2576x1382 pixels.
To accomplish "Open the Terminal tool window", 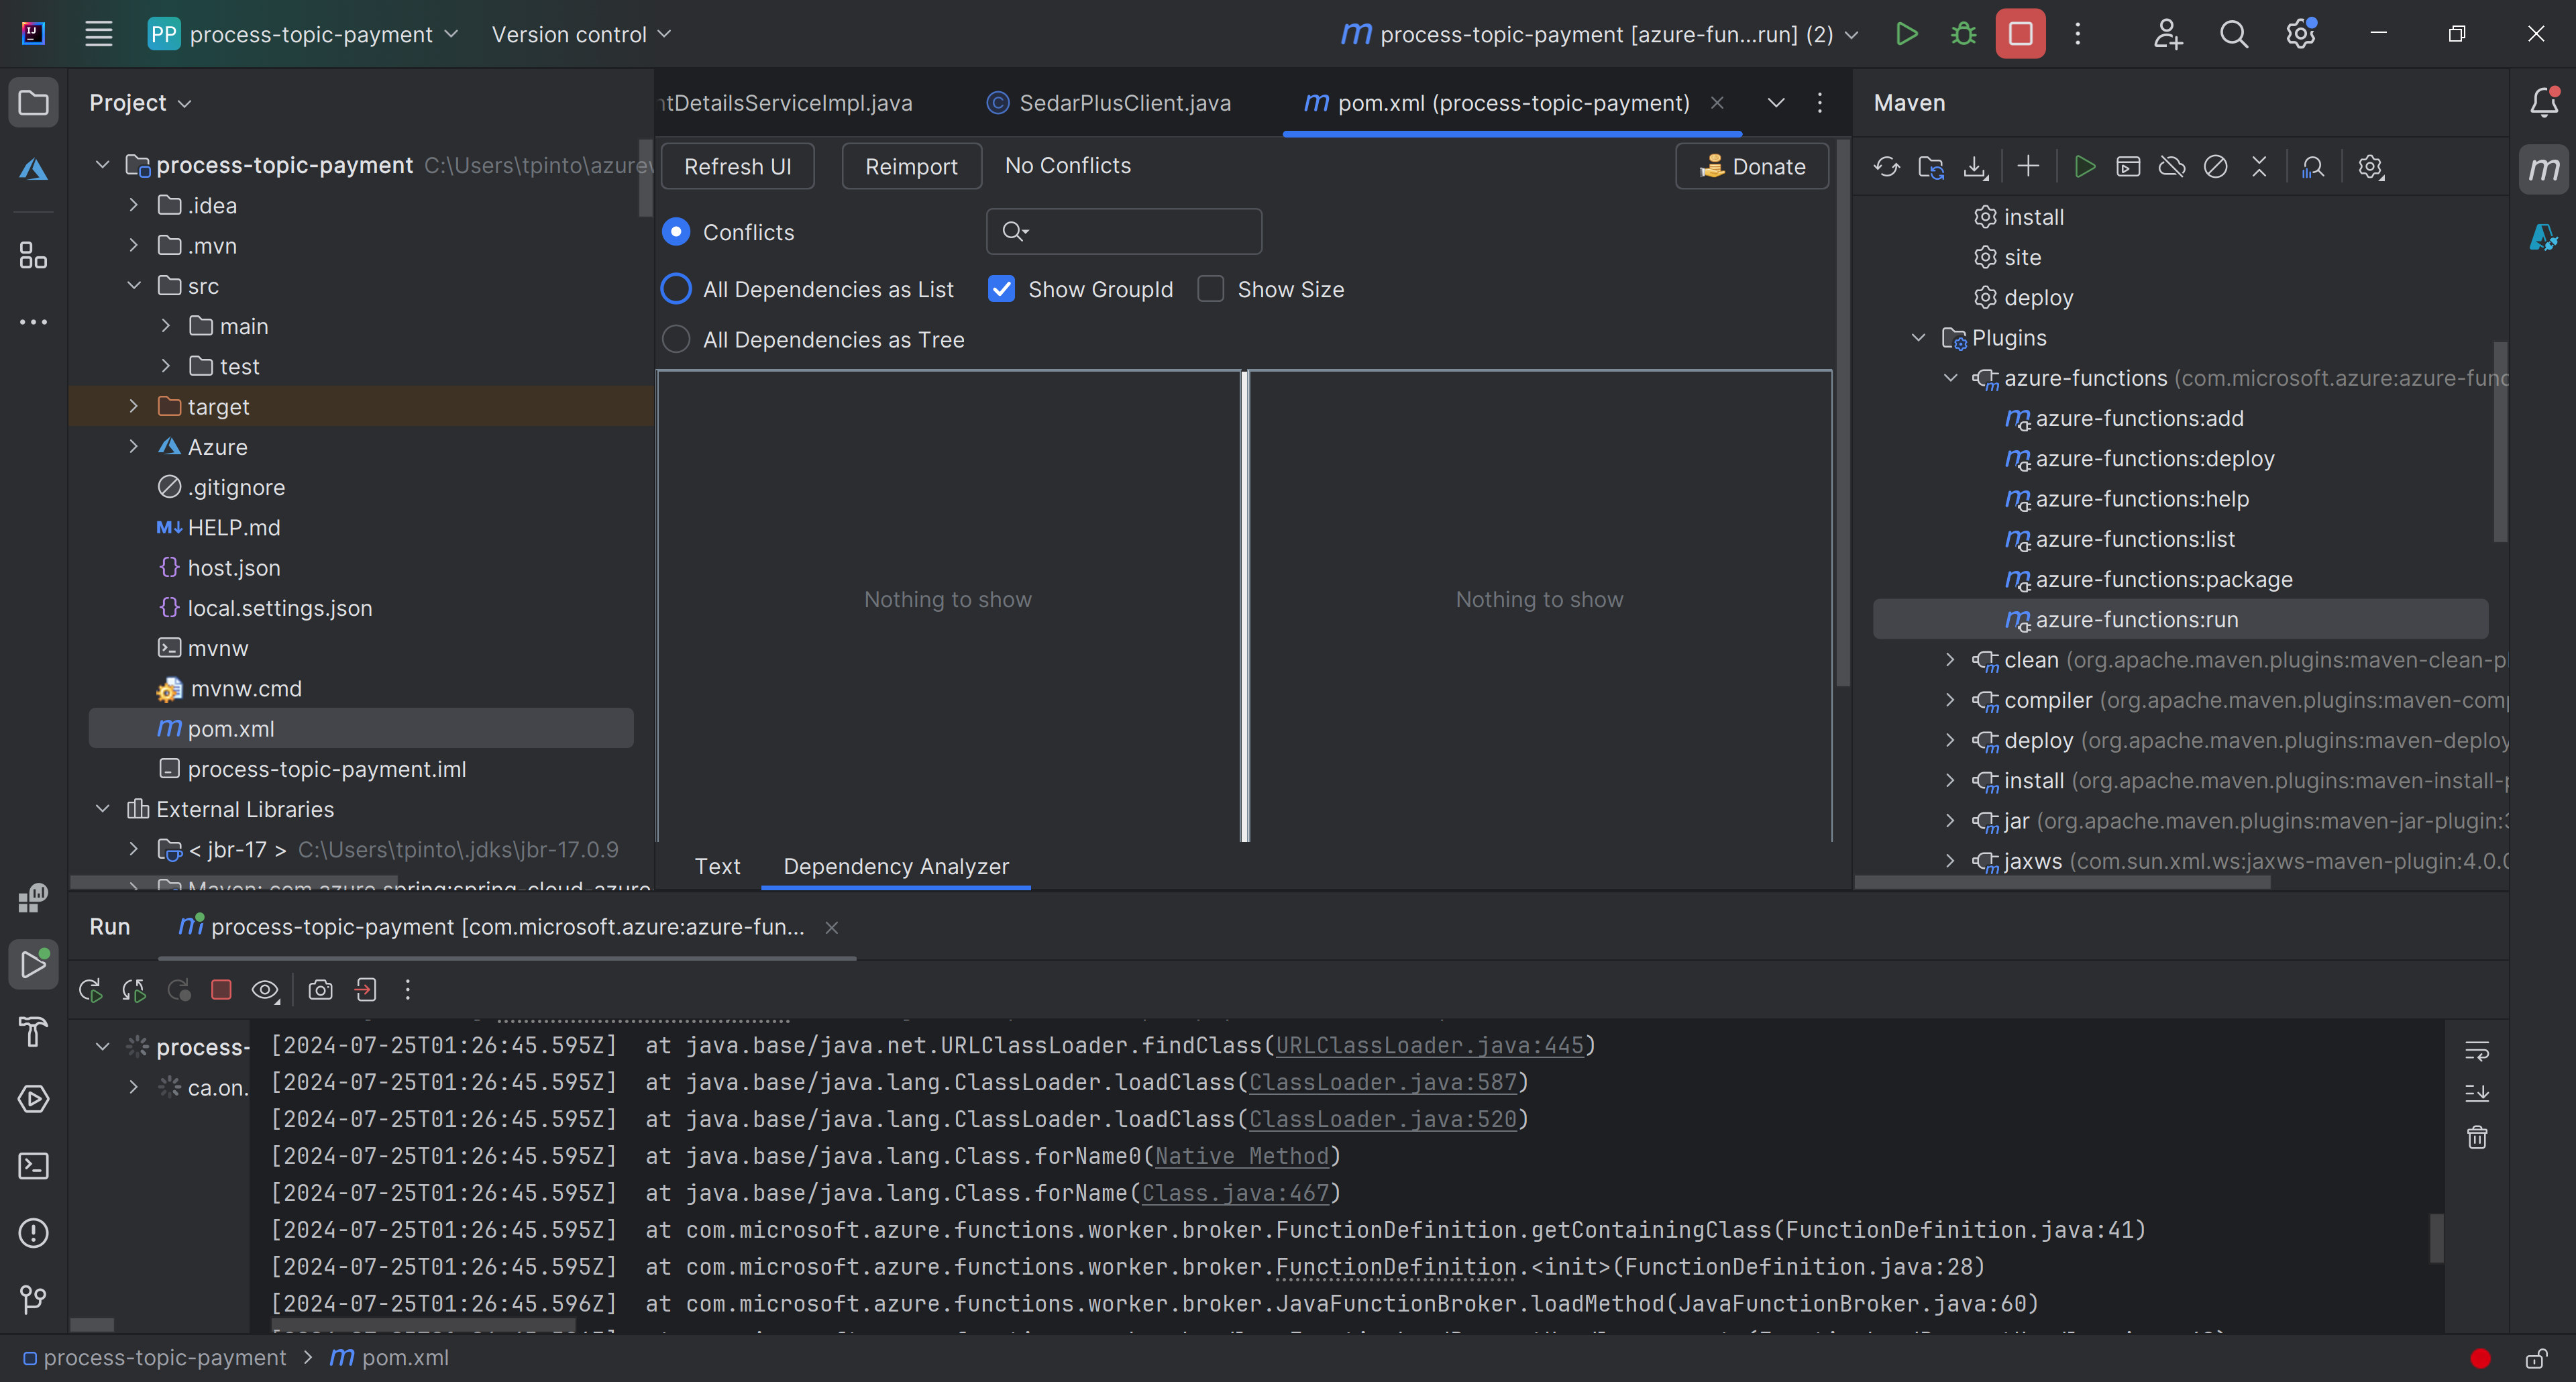I will coord(33,1166).
